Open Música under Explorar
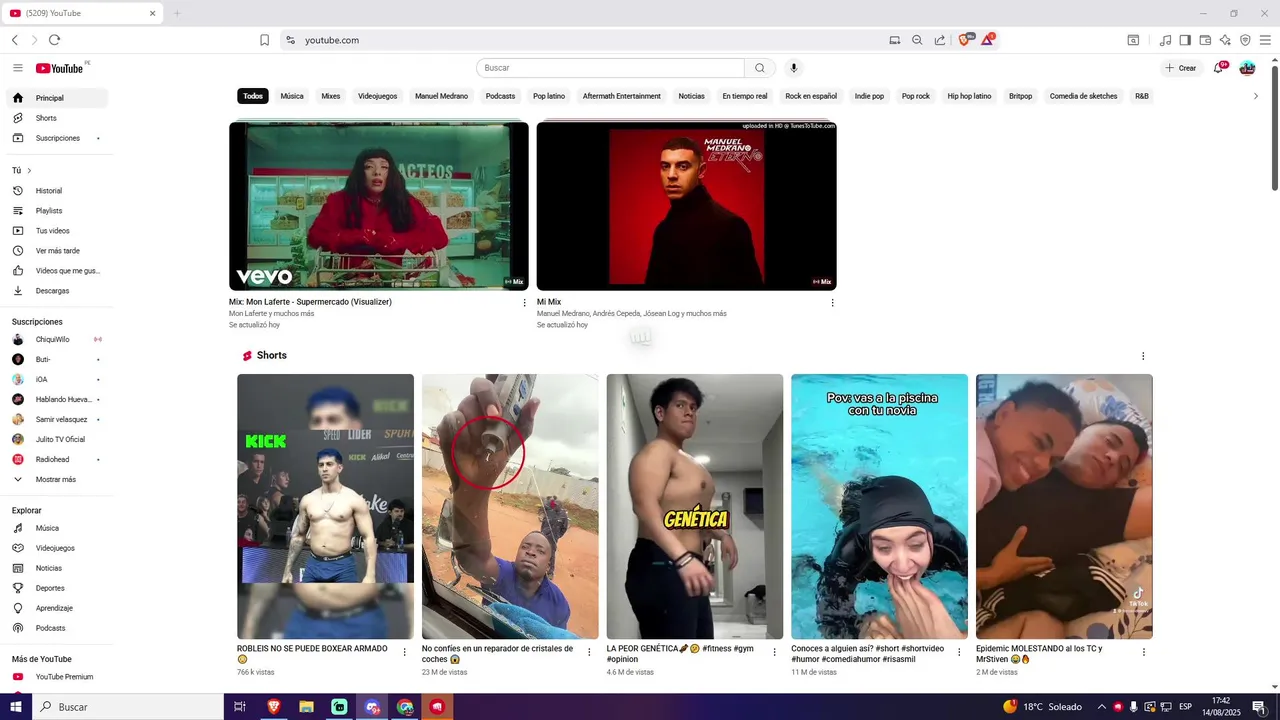The width and height of the screenshot is (1280, 720). click(x=58, y=528)
